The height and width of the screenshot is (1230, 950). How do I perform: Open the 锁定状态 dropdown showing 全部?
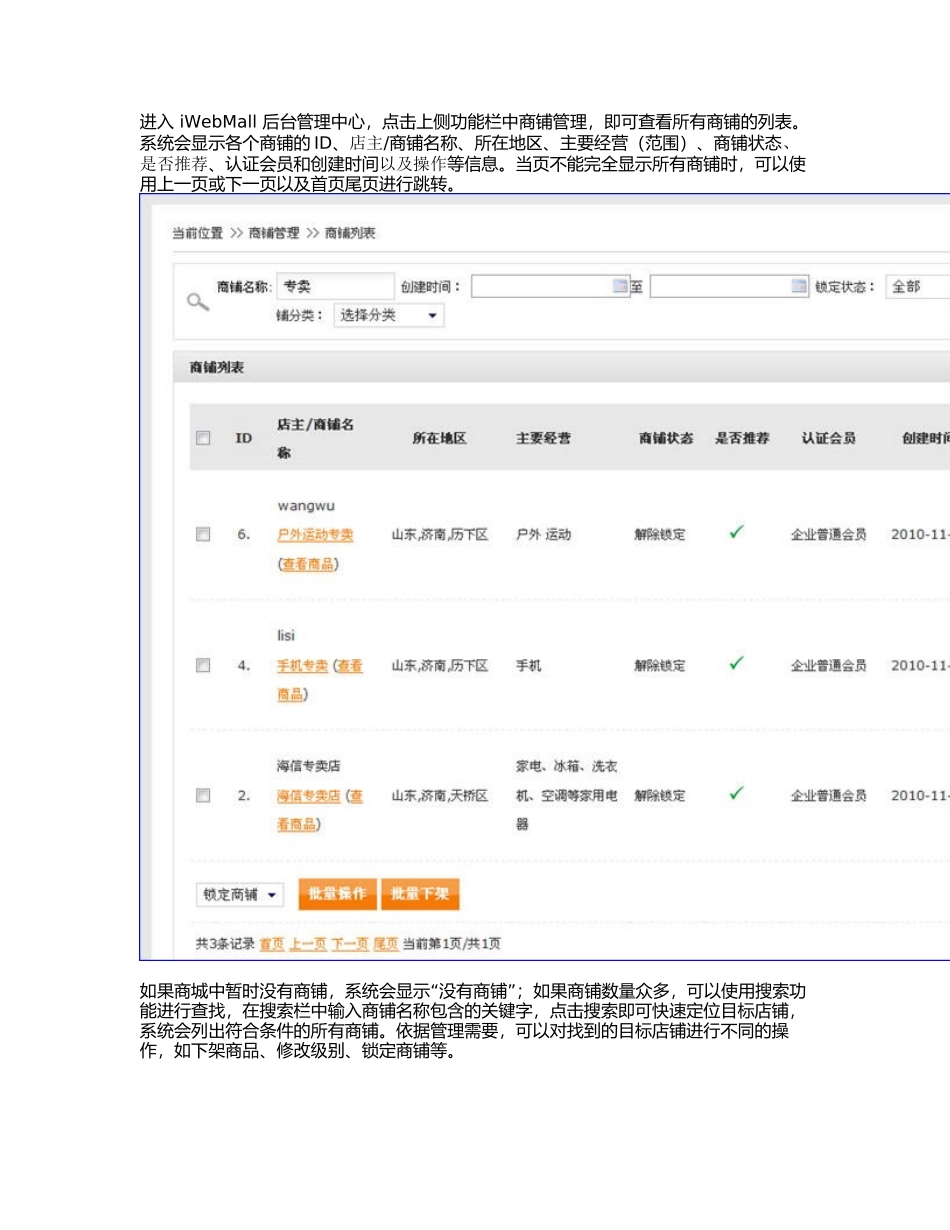point(916,287)
